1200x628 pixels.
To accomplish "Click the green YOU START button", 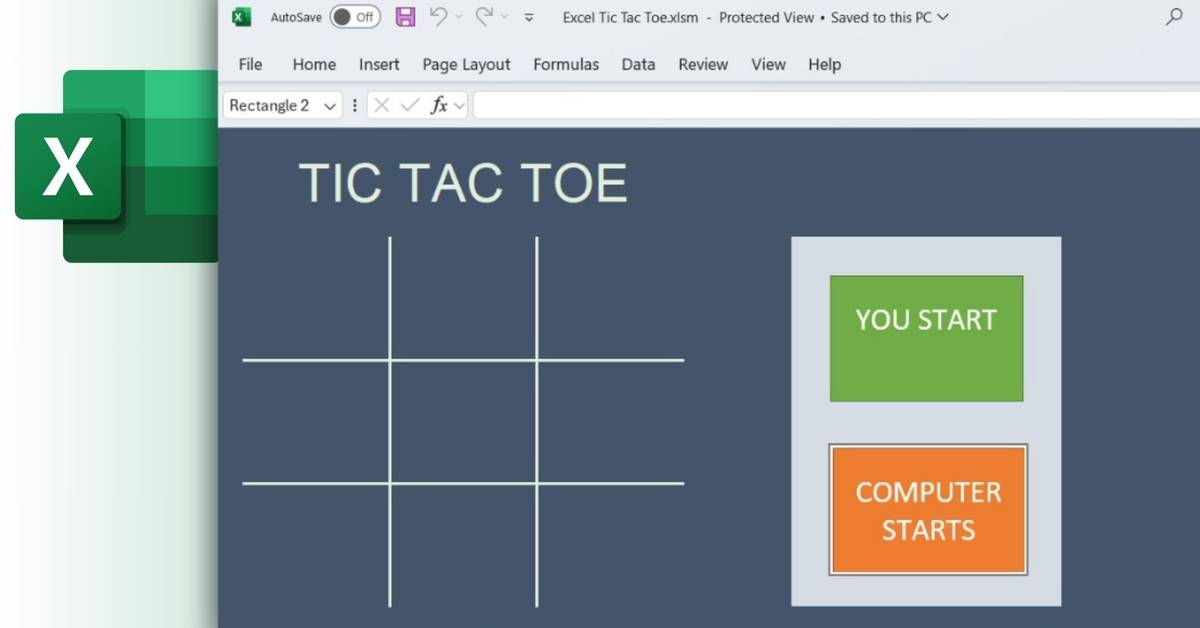I will coord(926,338).
